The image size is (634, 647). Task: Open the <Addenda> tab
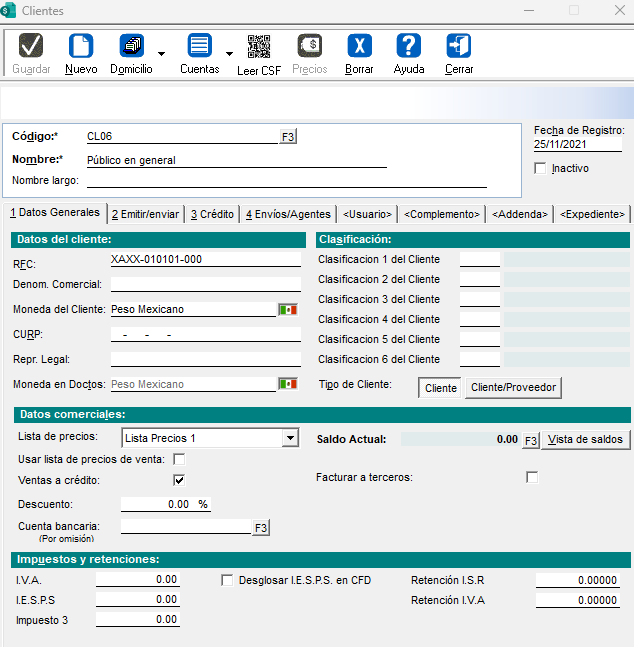coord(520,215)
